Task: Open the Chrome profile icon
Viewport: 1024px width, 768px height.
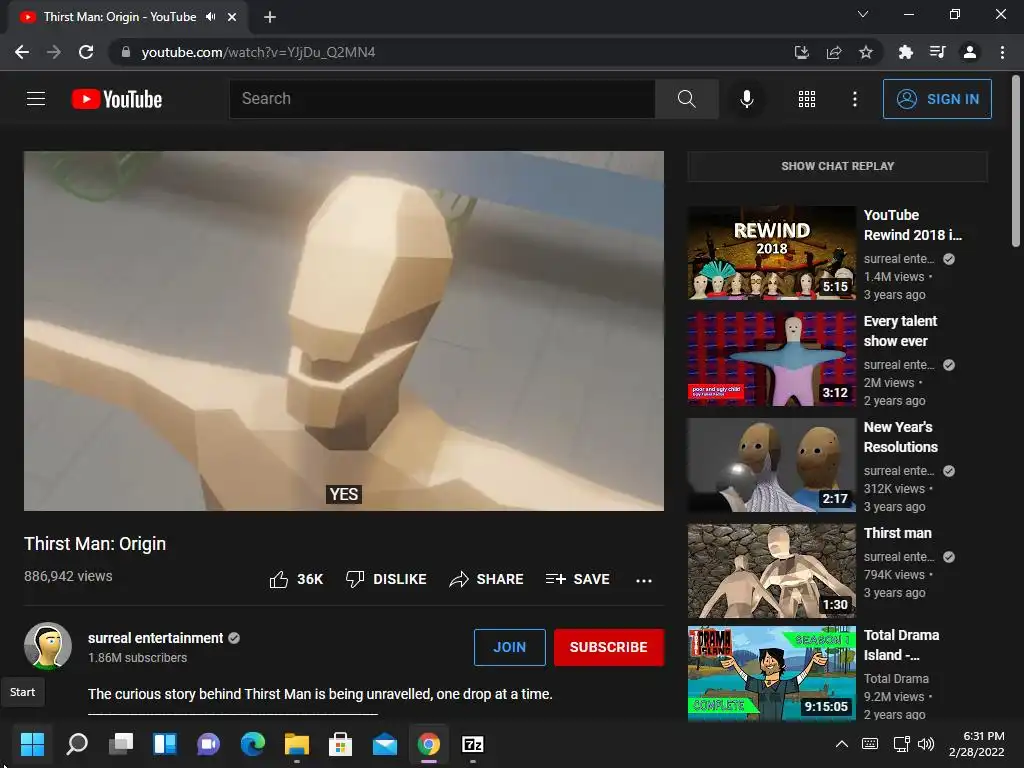Action: pos(970,52)
